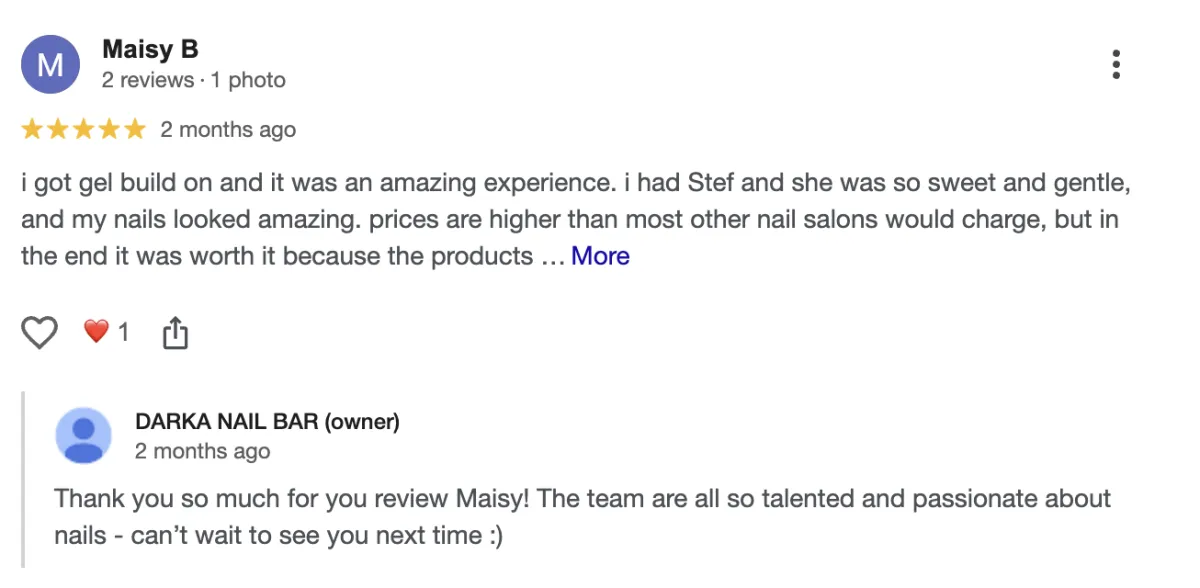The height and width of the screenshot is (588, 1200).
Task: Like the review with the outline heart
Action: pos(40,332)
